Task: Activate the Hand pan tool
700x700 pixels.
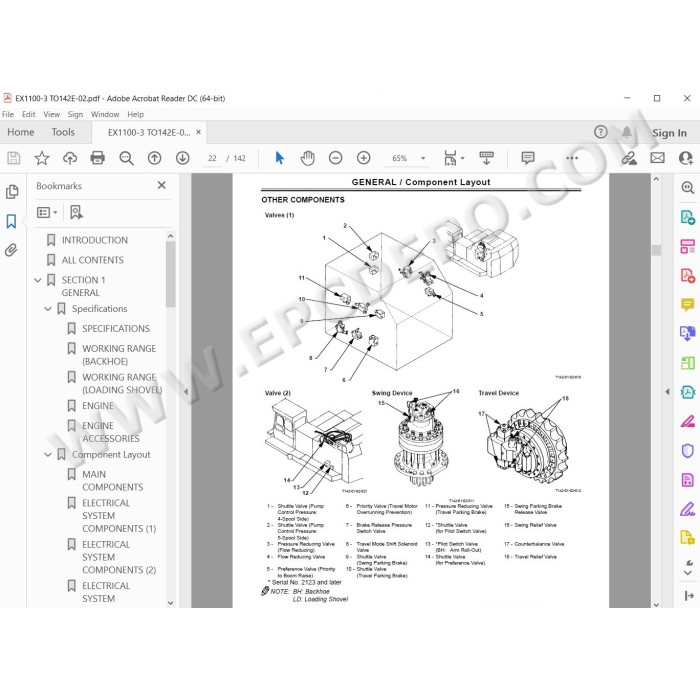Action: [x=308, y=158]
